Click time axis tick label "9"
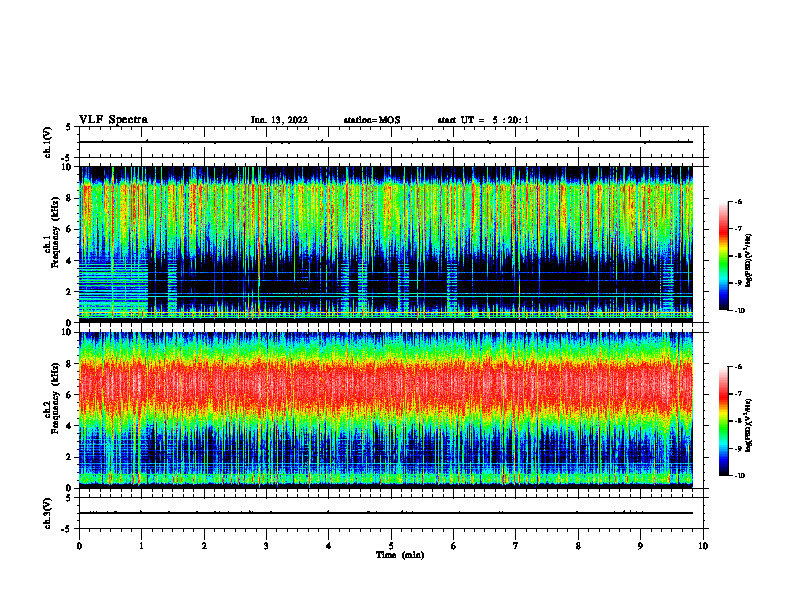Viewport: 792px width, 612px height. [640, 546]
